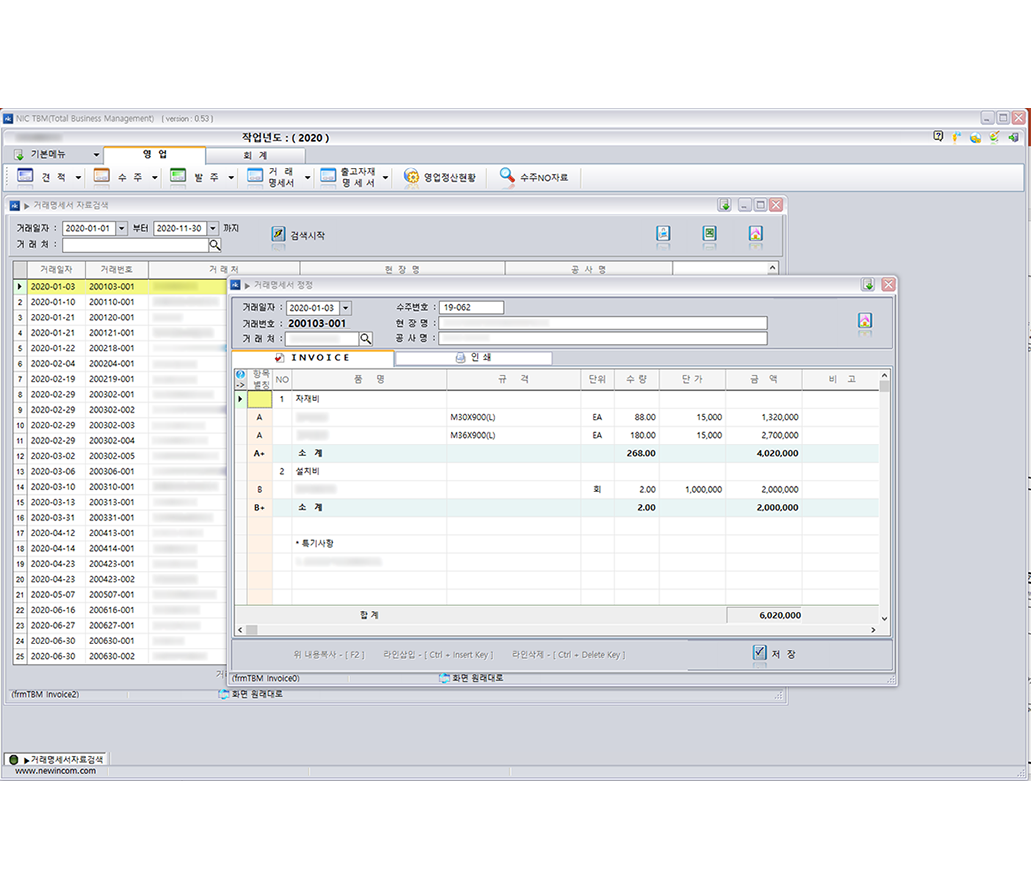Screen dimensions: 1031x889
Task: Click the blue help icon in grid header
Action: tap(240, 375)
